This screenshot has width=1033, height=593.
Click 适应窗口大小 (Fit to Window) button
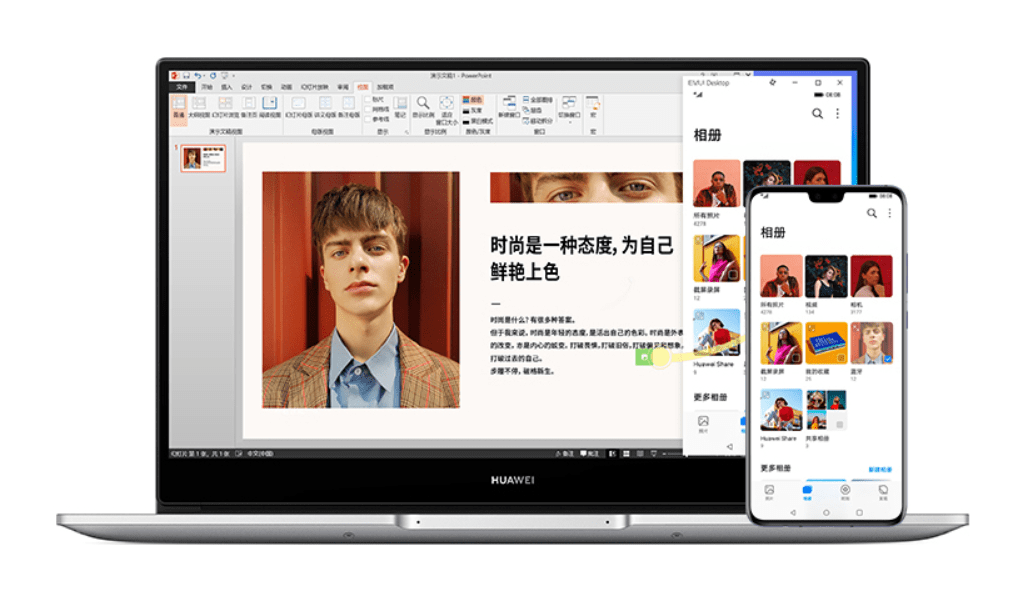[x=447, y=103]
